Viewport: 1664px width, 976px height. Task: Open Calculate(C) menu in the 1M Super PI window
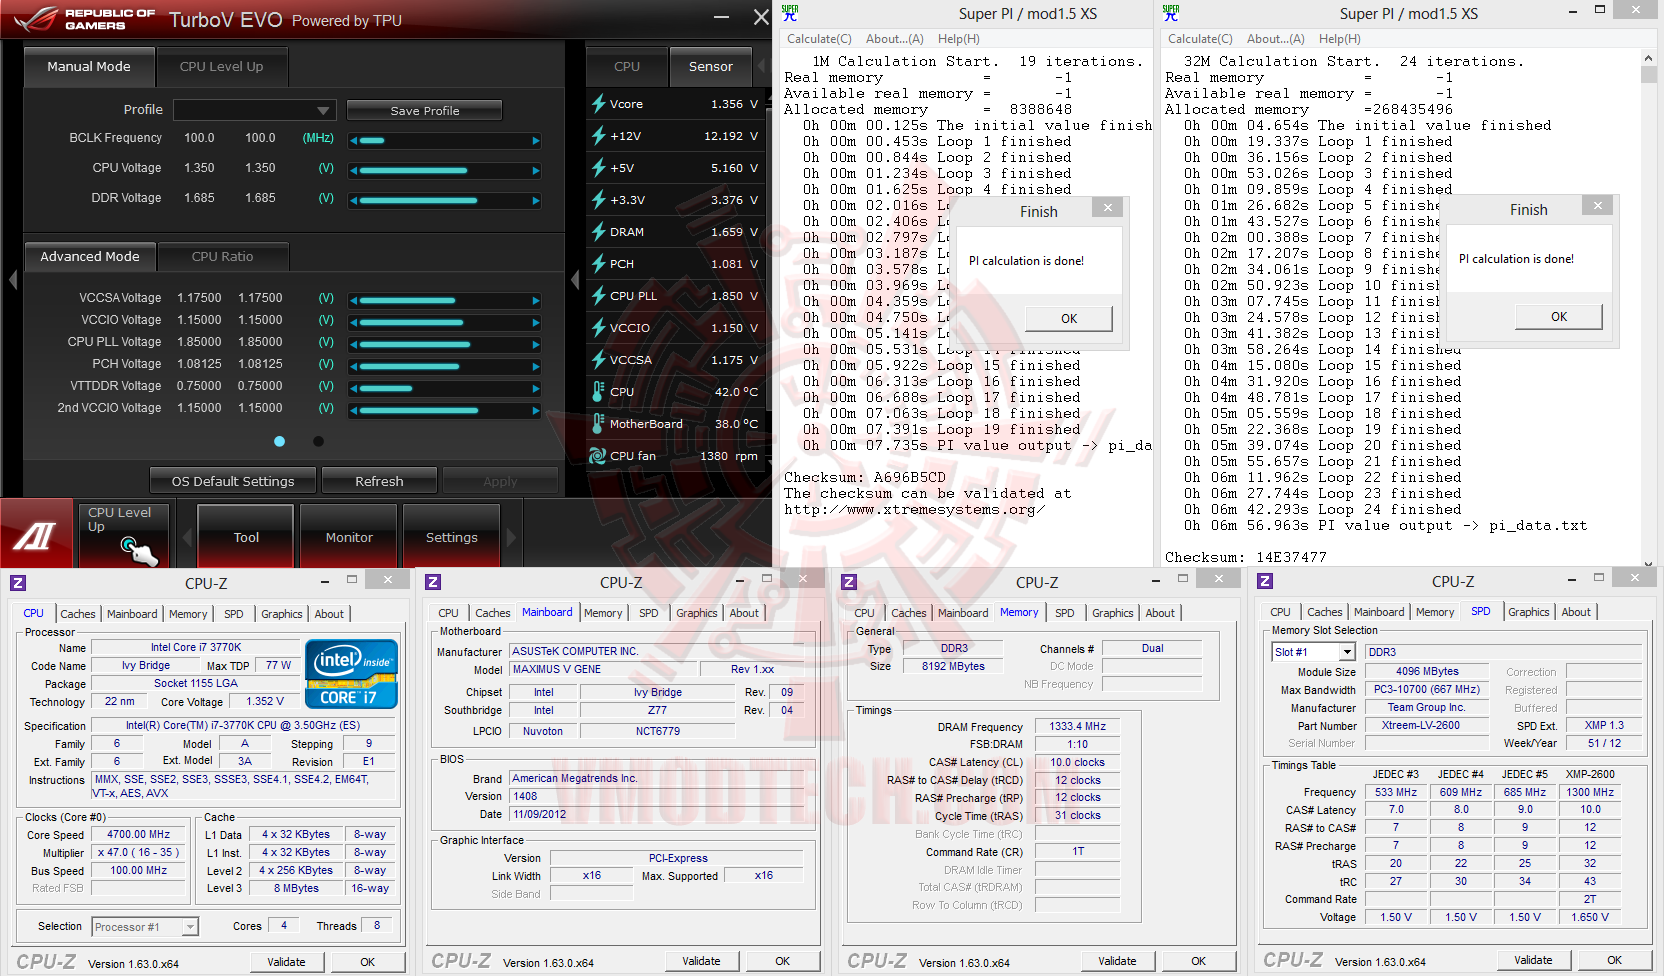coord(819,39)
